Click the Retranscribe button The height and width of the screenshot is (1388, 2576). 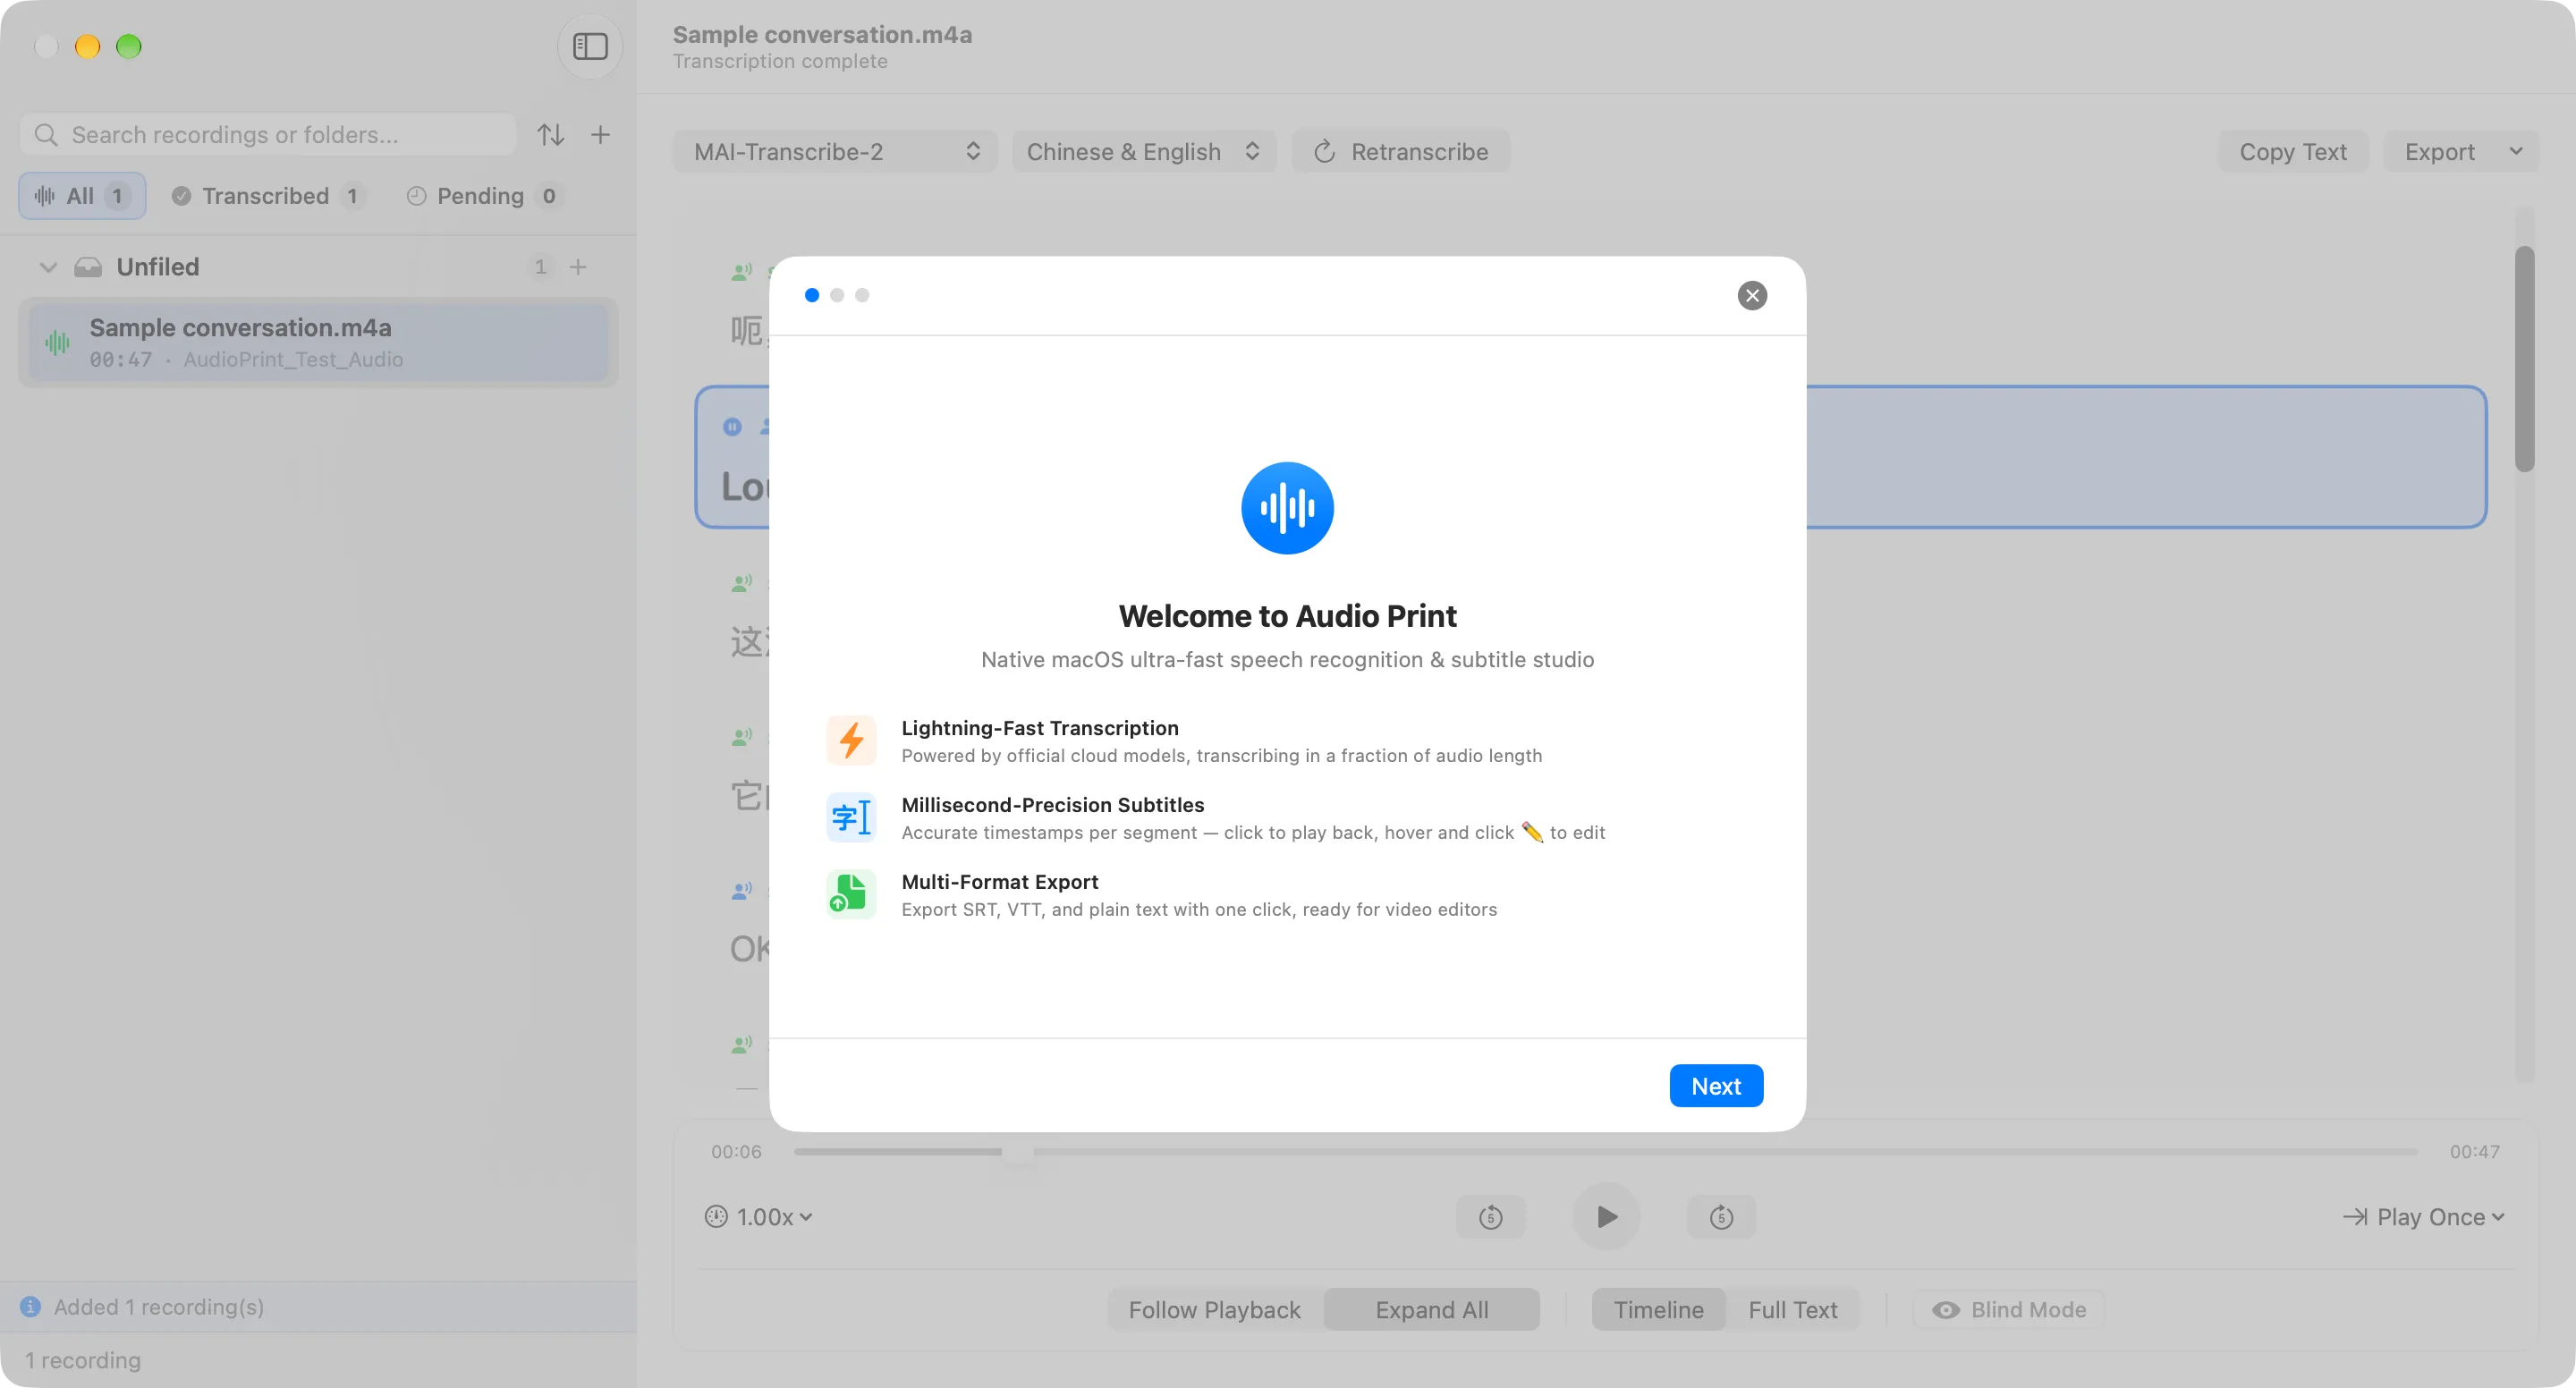click(1400, 152)
